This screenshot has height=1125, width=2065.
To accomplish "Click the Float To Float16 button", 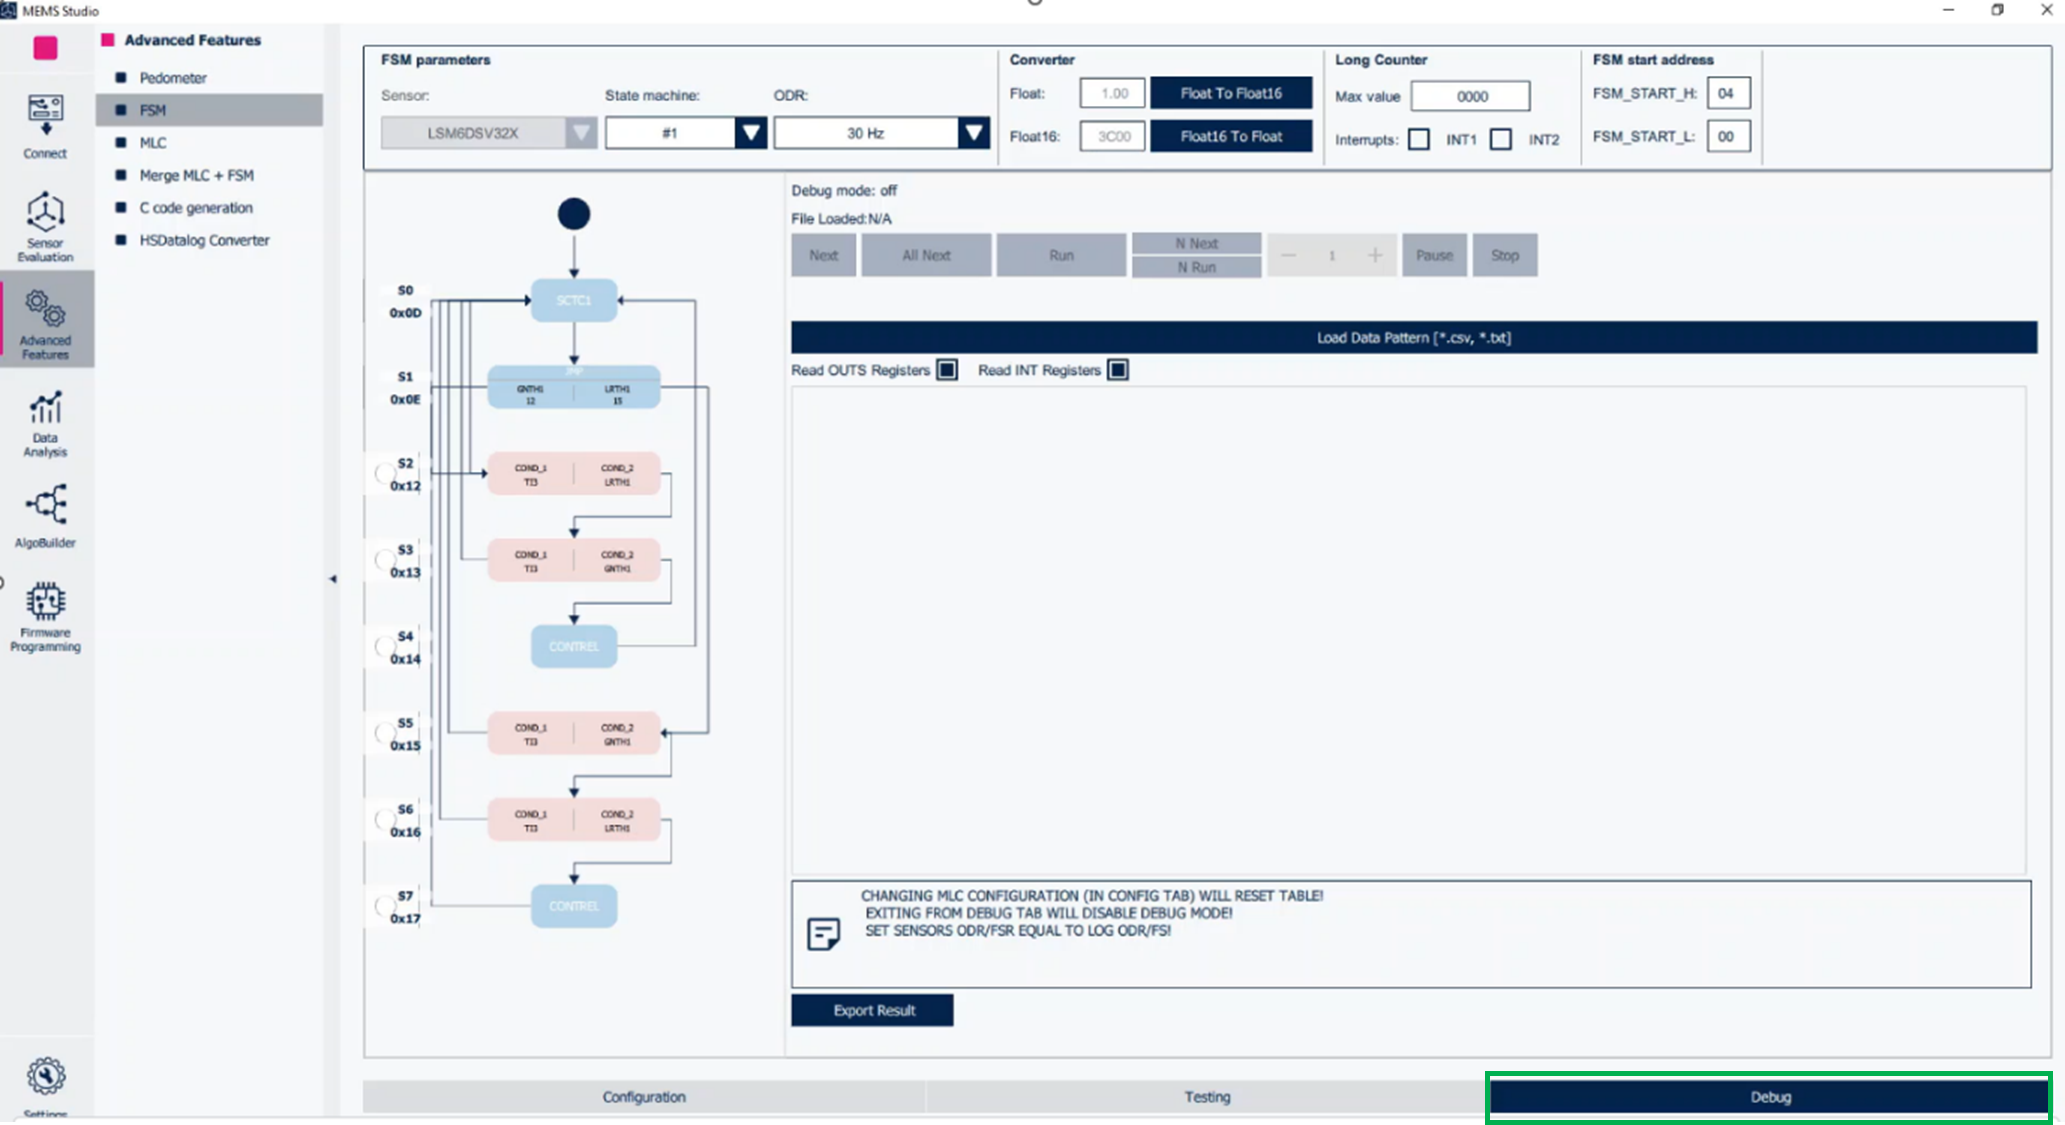I will 1231,92.
